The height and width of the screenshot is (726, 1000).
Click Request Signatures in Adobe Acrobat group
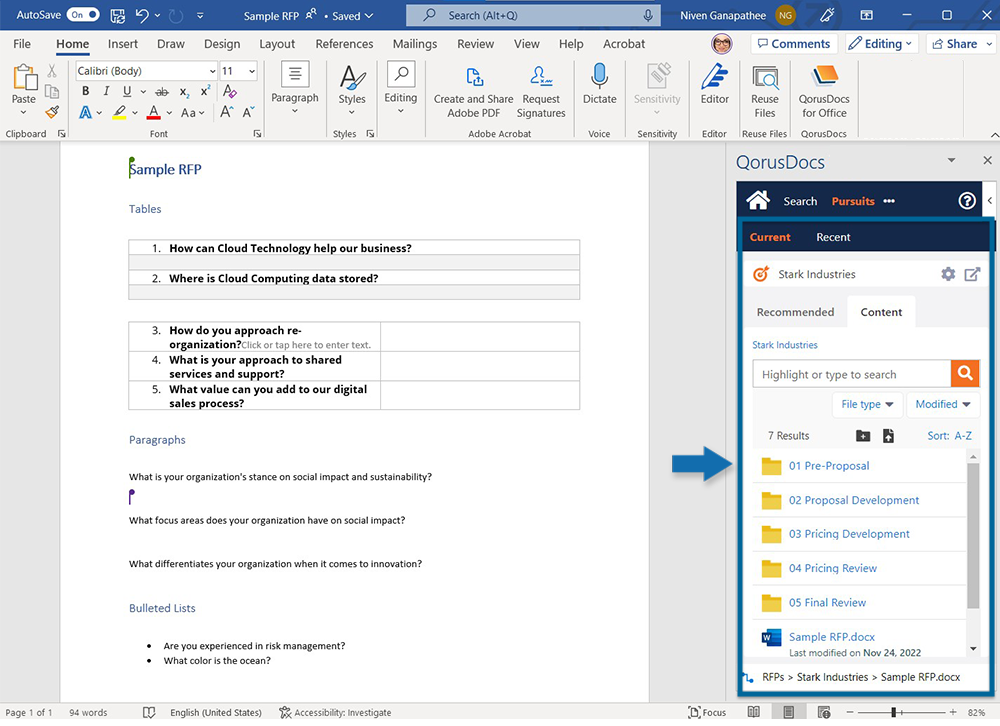coord(541,93)
